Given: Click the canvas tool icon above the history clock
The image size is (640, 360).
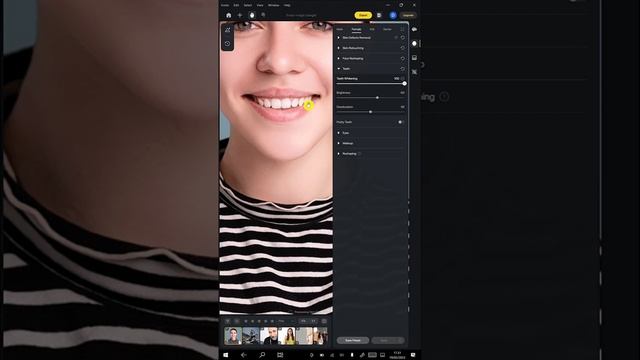Looking at the screenshot, I should click(227, 30).
